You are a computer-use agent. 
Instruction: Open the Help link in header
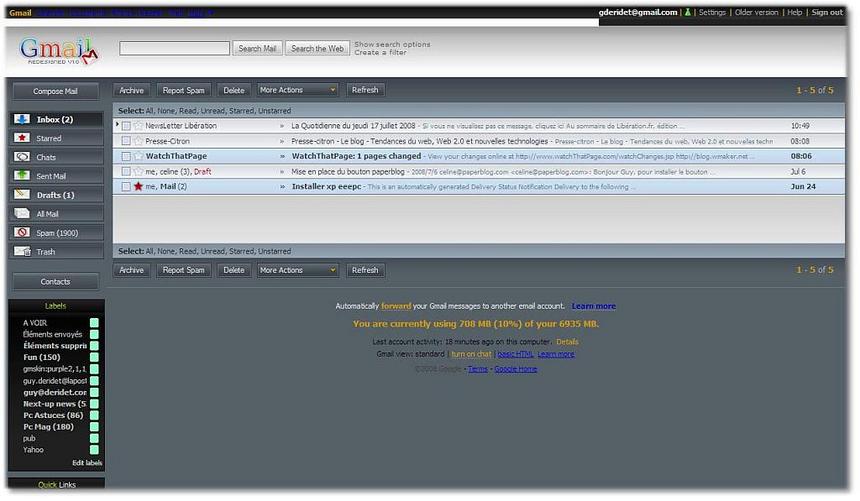(795, 12)
